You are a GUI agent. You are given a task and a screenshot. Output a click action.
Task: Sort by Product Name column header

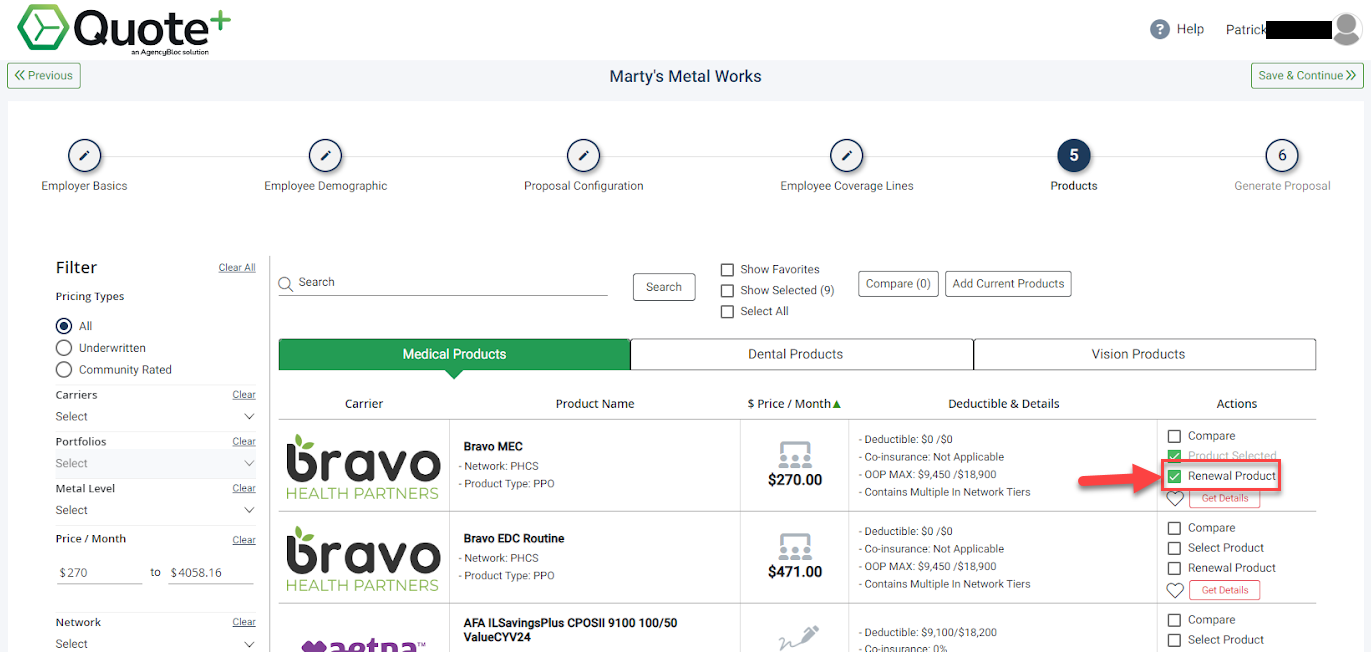point(595,404)
